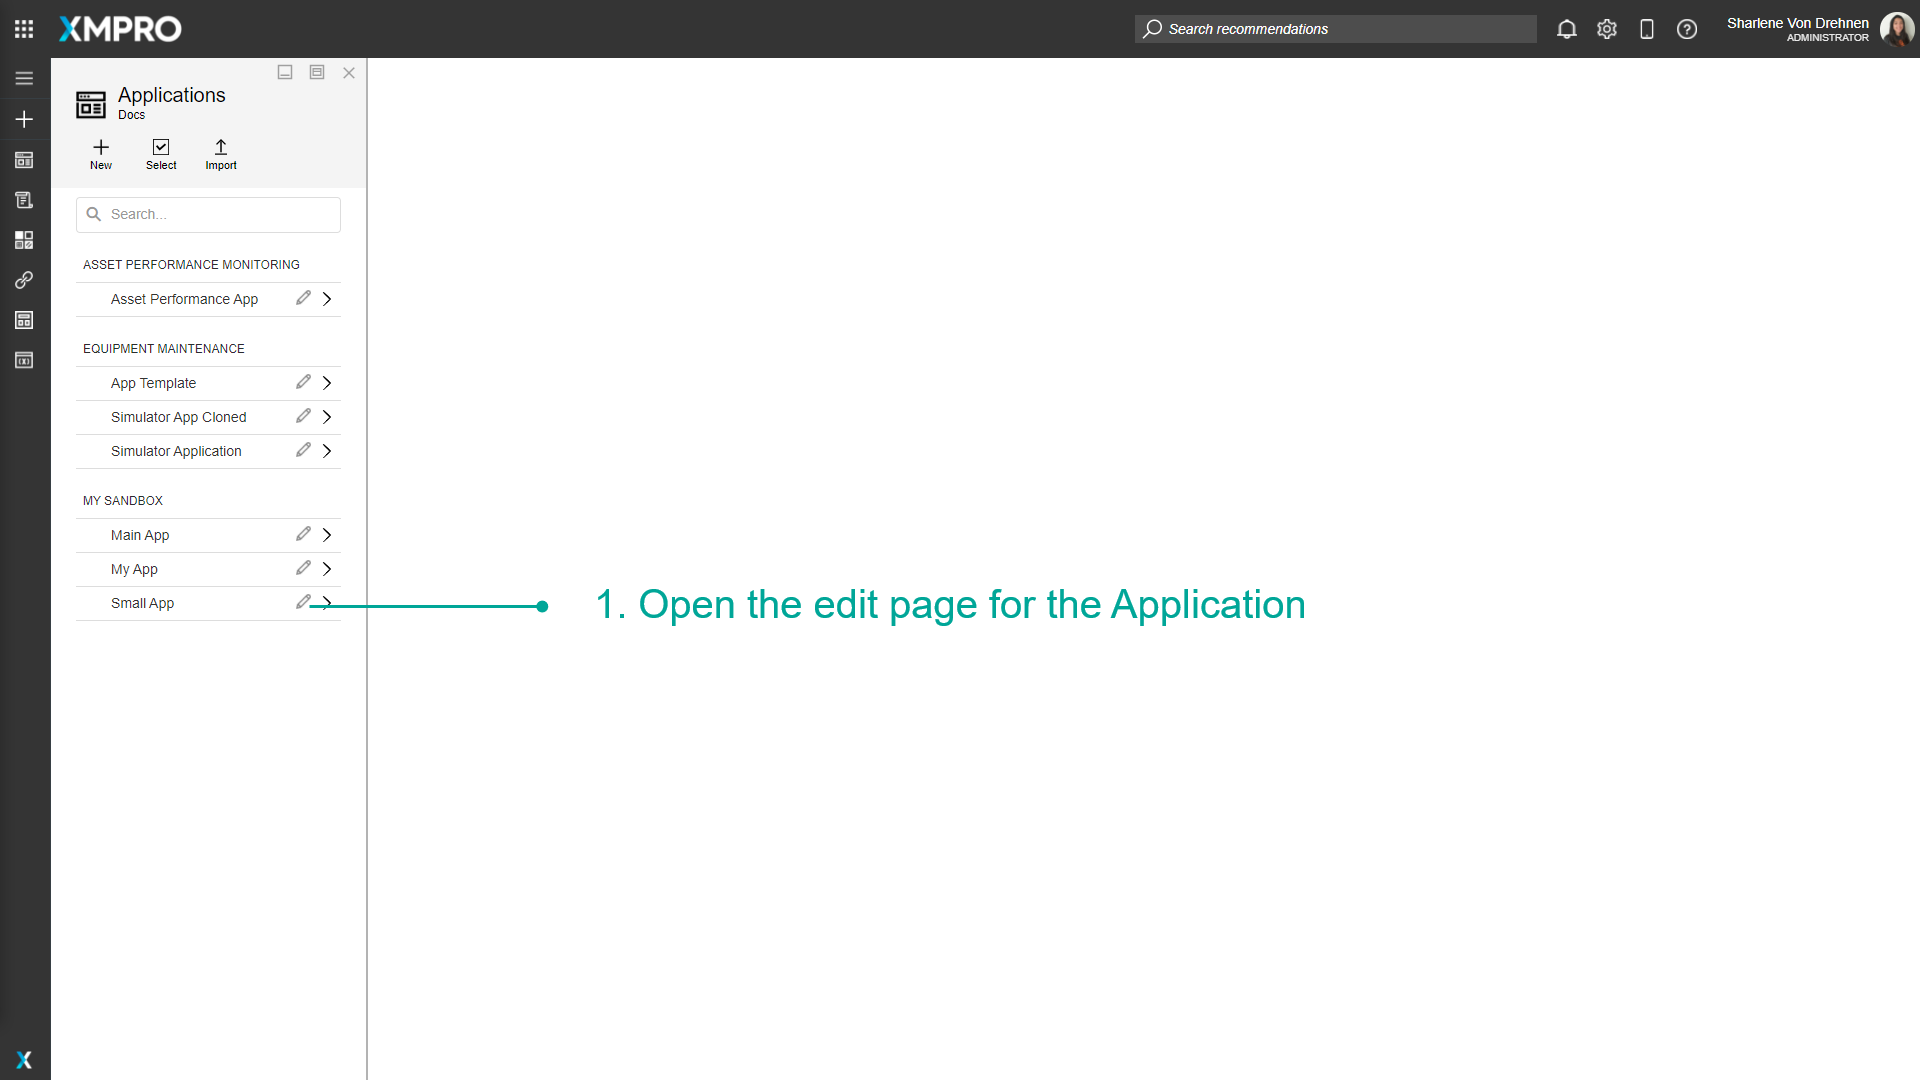The height and width of the screenshot is (1080, 1920).
Task: Click the Import button in the Applications panel
Action: click(x=221, y=153)
